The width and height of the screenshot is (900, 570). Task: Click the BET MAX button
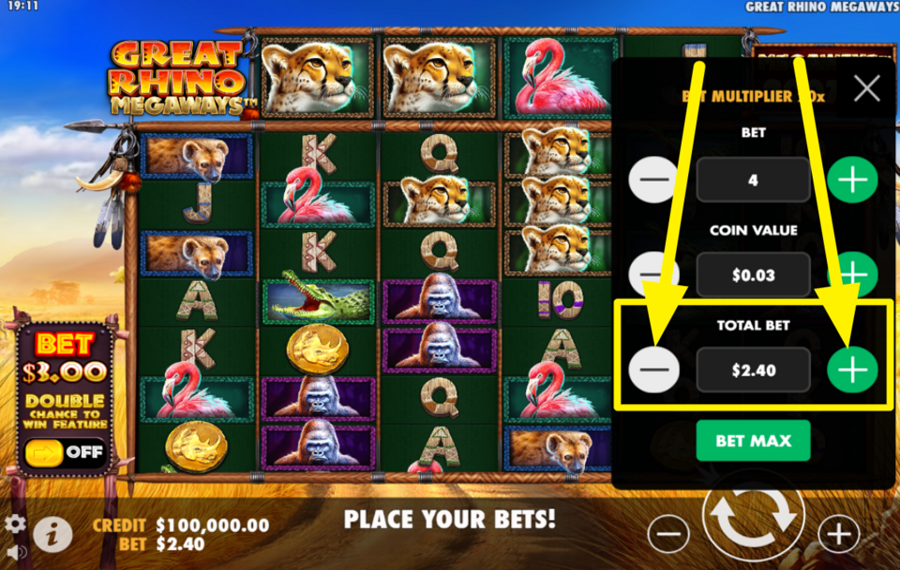pos(753,440)
